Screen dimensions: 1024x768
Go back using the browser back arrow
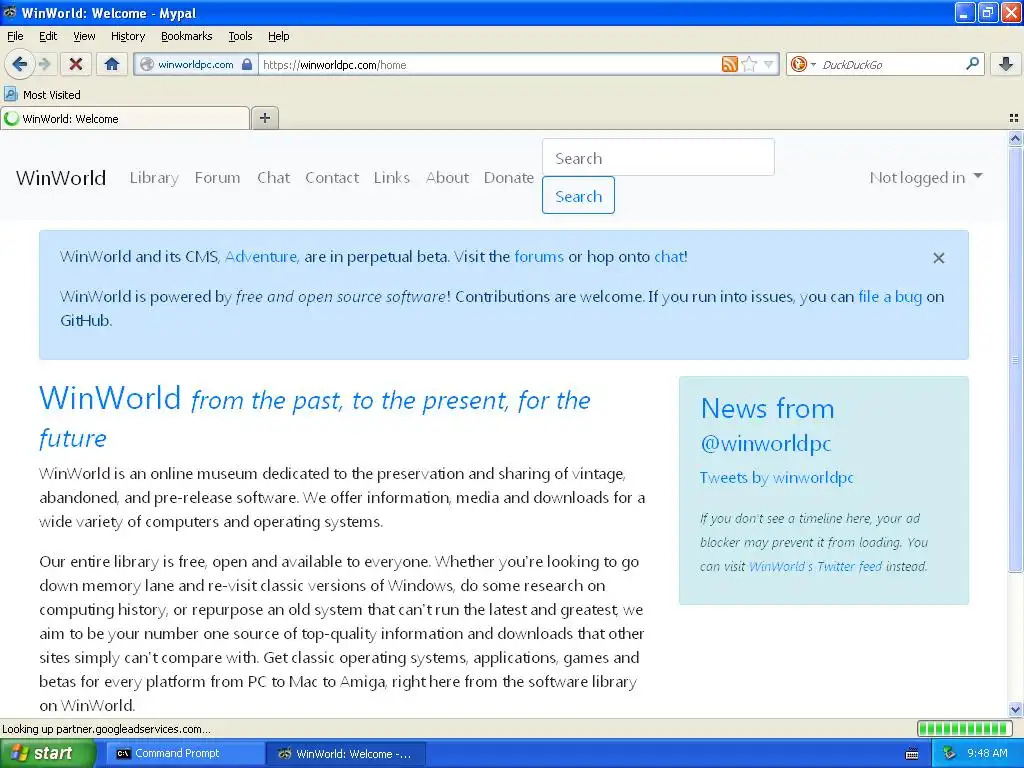click(19, 64)
